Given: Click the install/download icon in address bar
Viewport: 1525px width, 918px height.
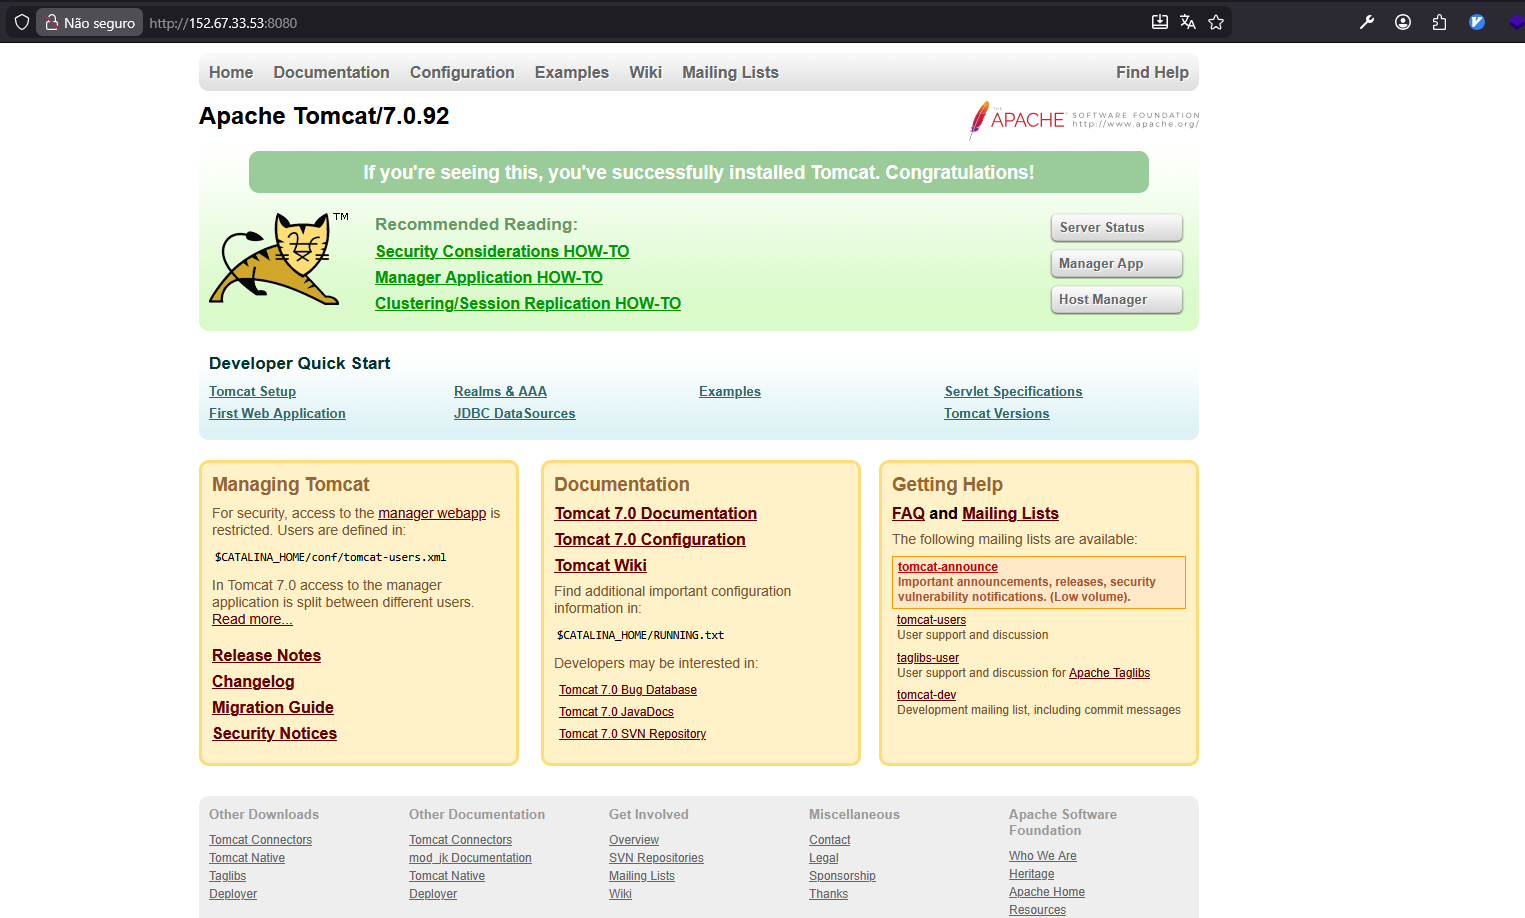Looking at the screenshot, I should tap(1160, 22).
